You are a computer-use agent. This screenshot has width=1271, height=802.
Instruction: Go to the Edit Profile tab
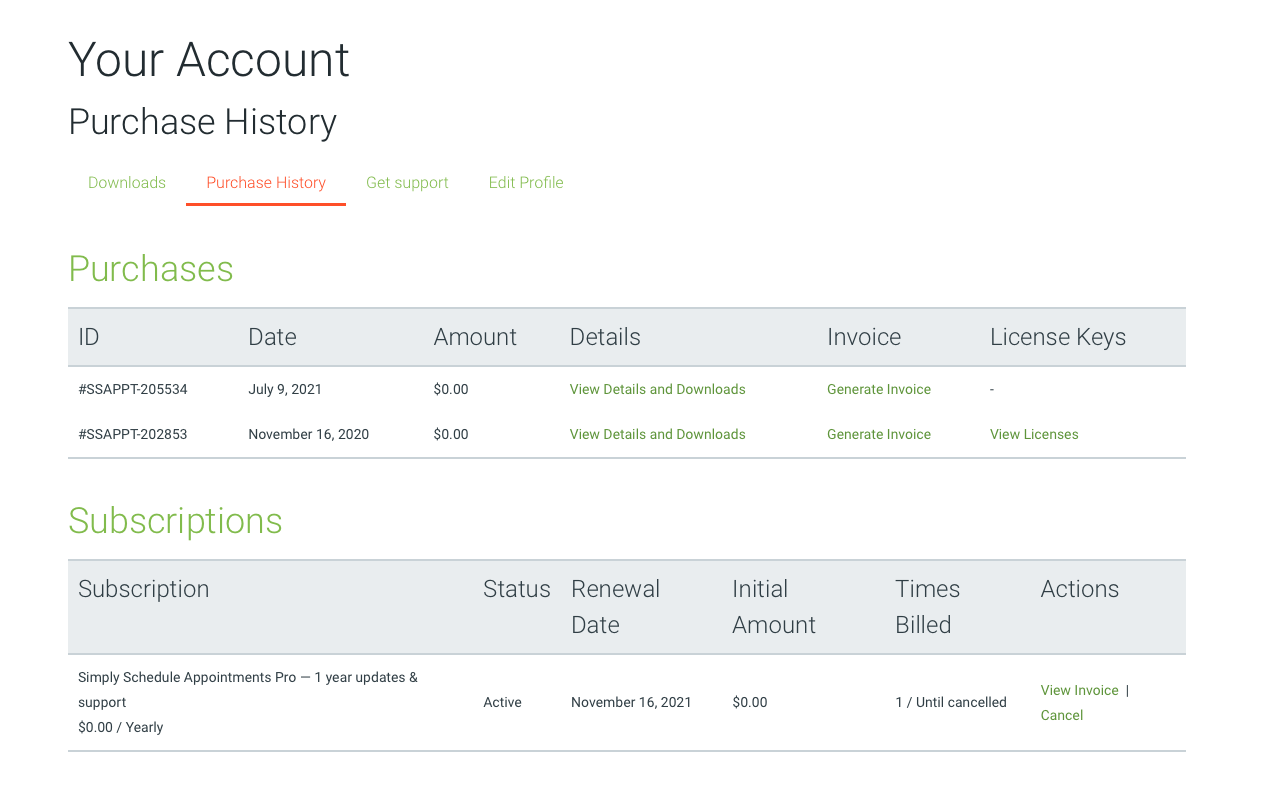coord(526,182)
